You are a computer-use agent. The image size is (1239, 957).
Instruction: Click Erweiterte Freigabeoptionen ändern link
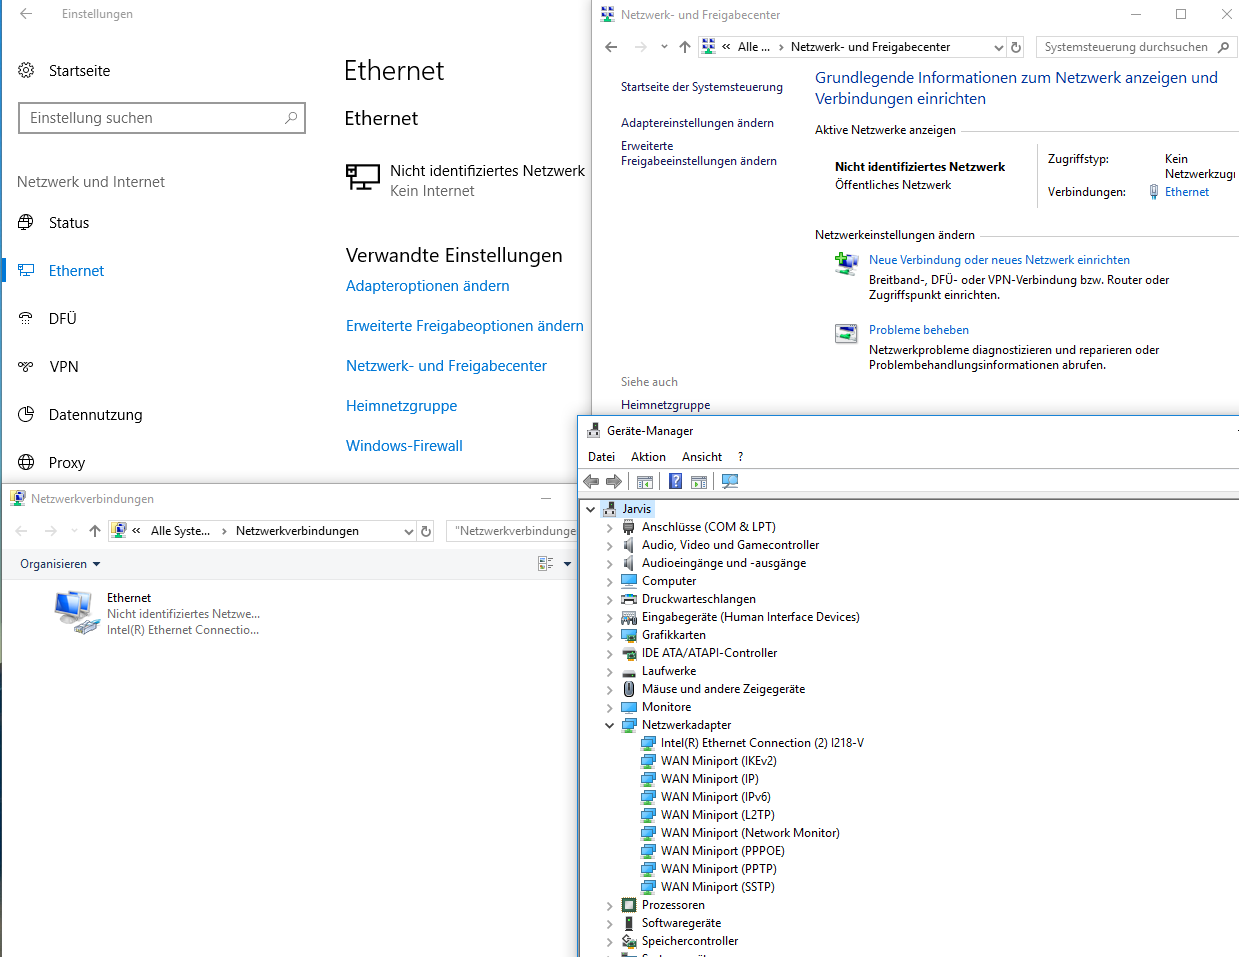click(465, 326)
